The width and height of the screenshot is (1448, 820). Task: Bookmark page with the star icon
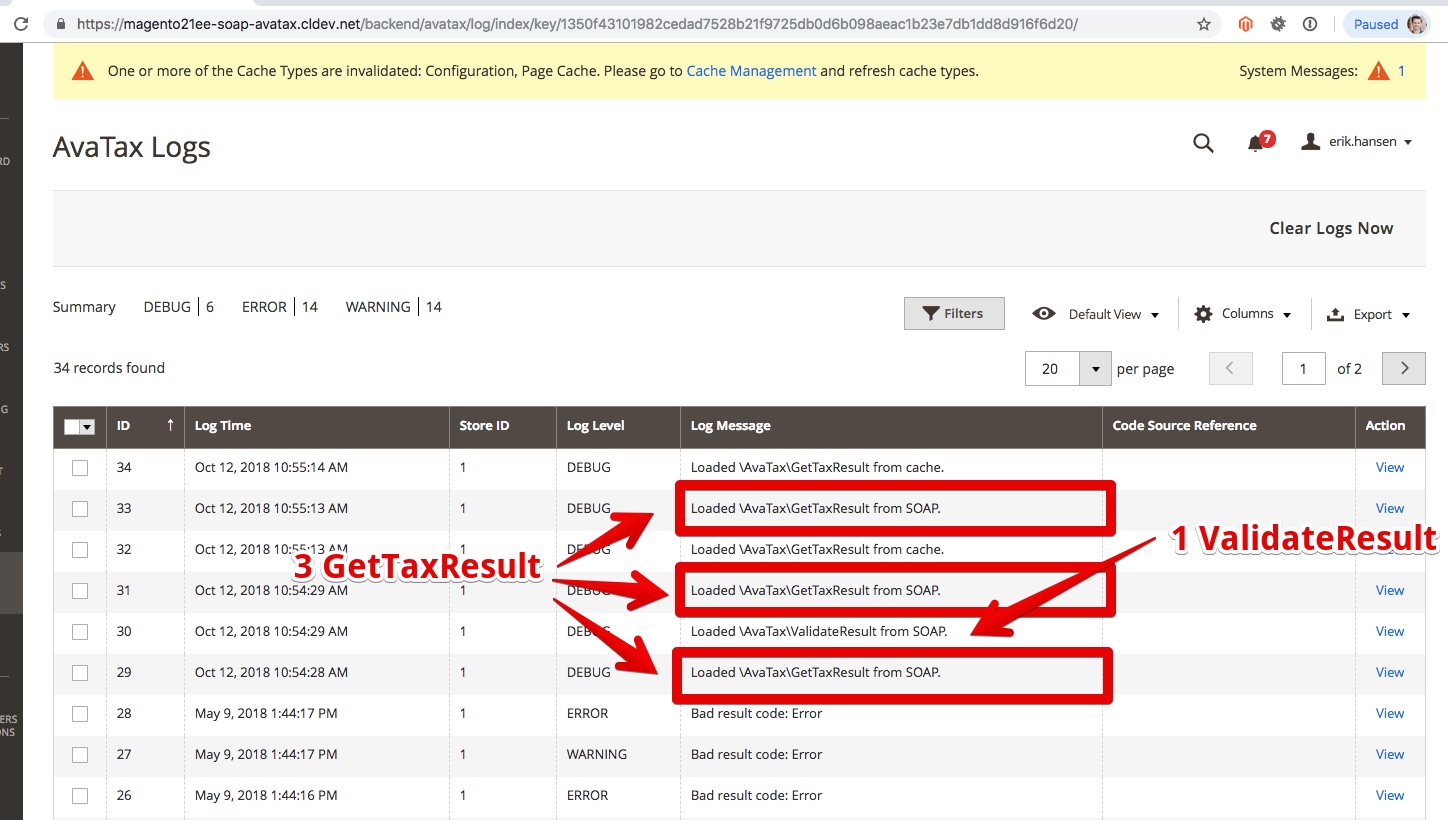[1204, 24]
